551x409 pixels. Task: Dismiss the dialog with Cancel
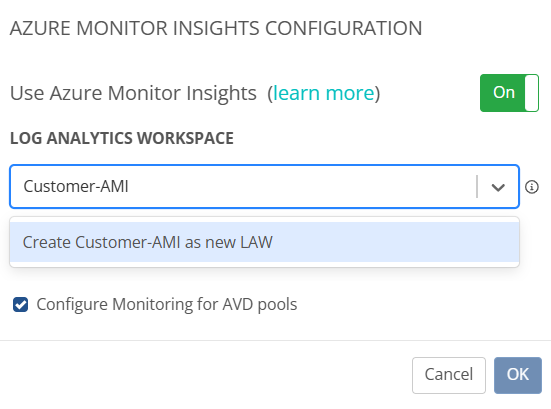[x=449, y=375]
